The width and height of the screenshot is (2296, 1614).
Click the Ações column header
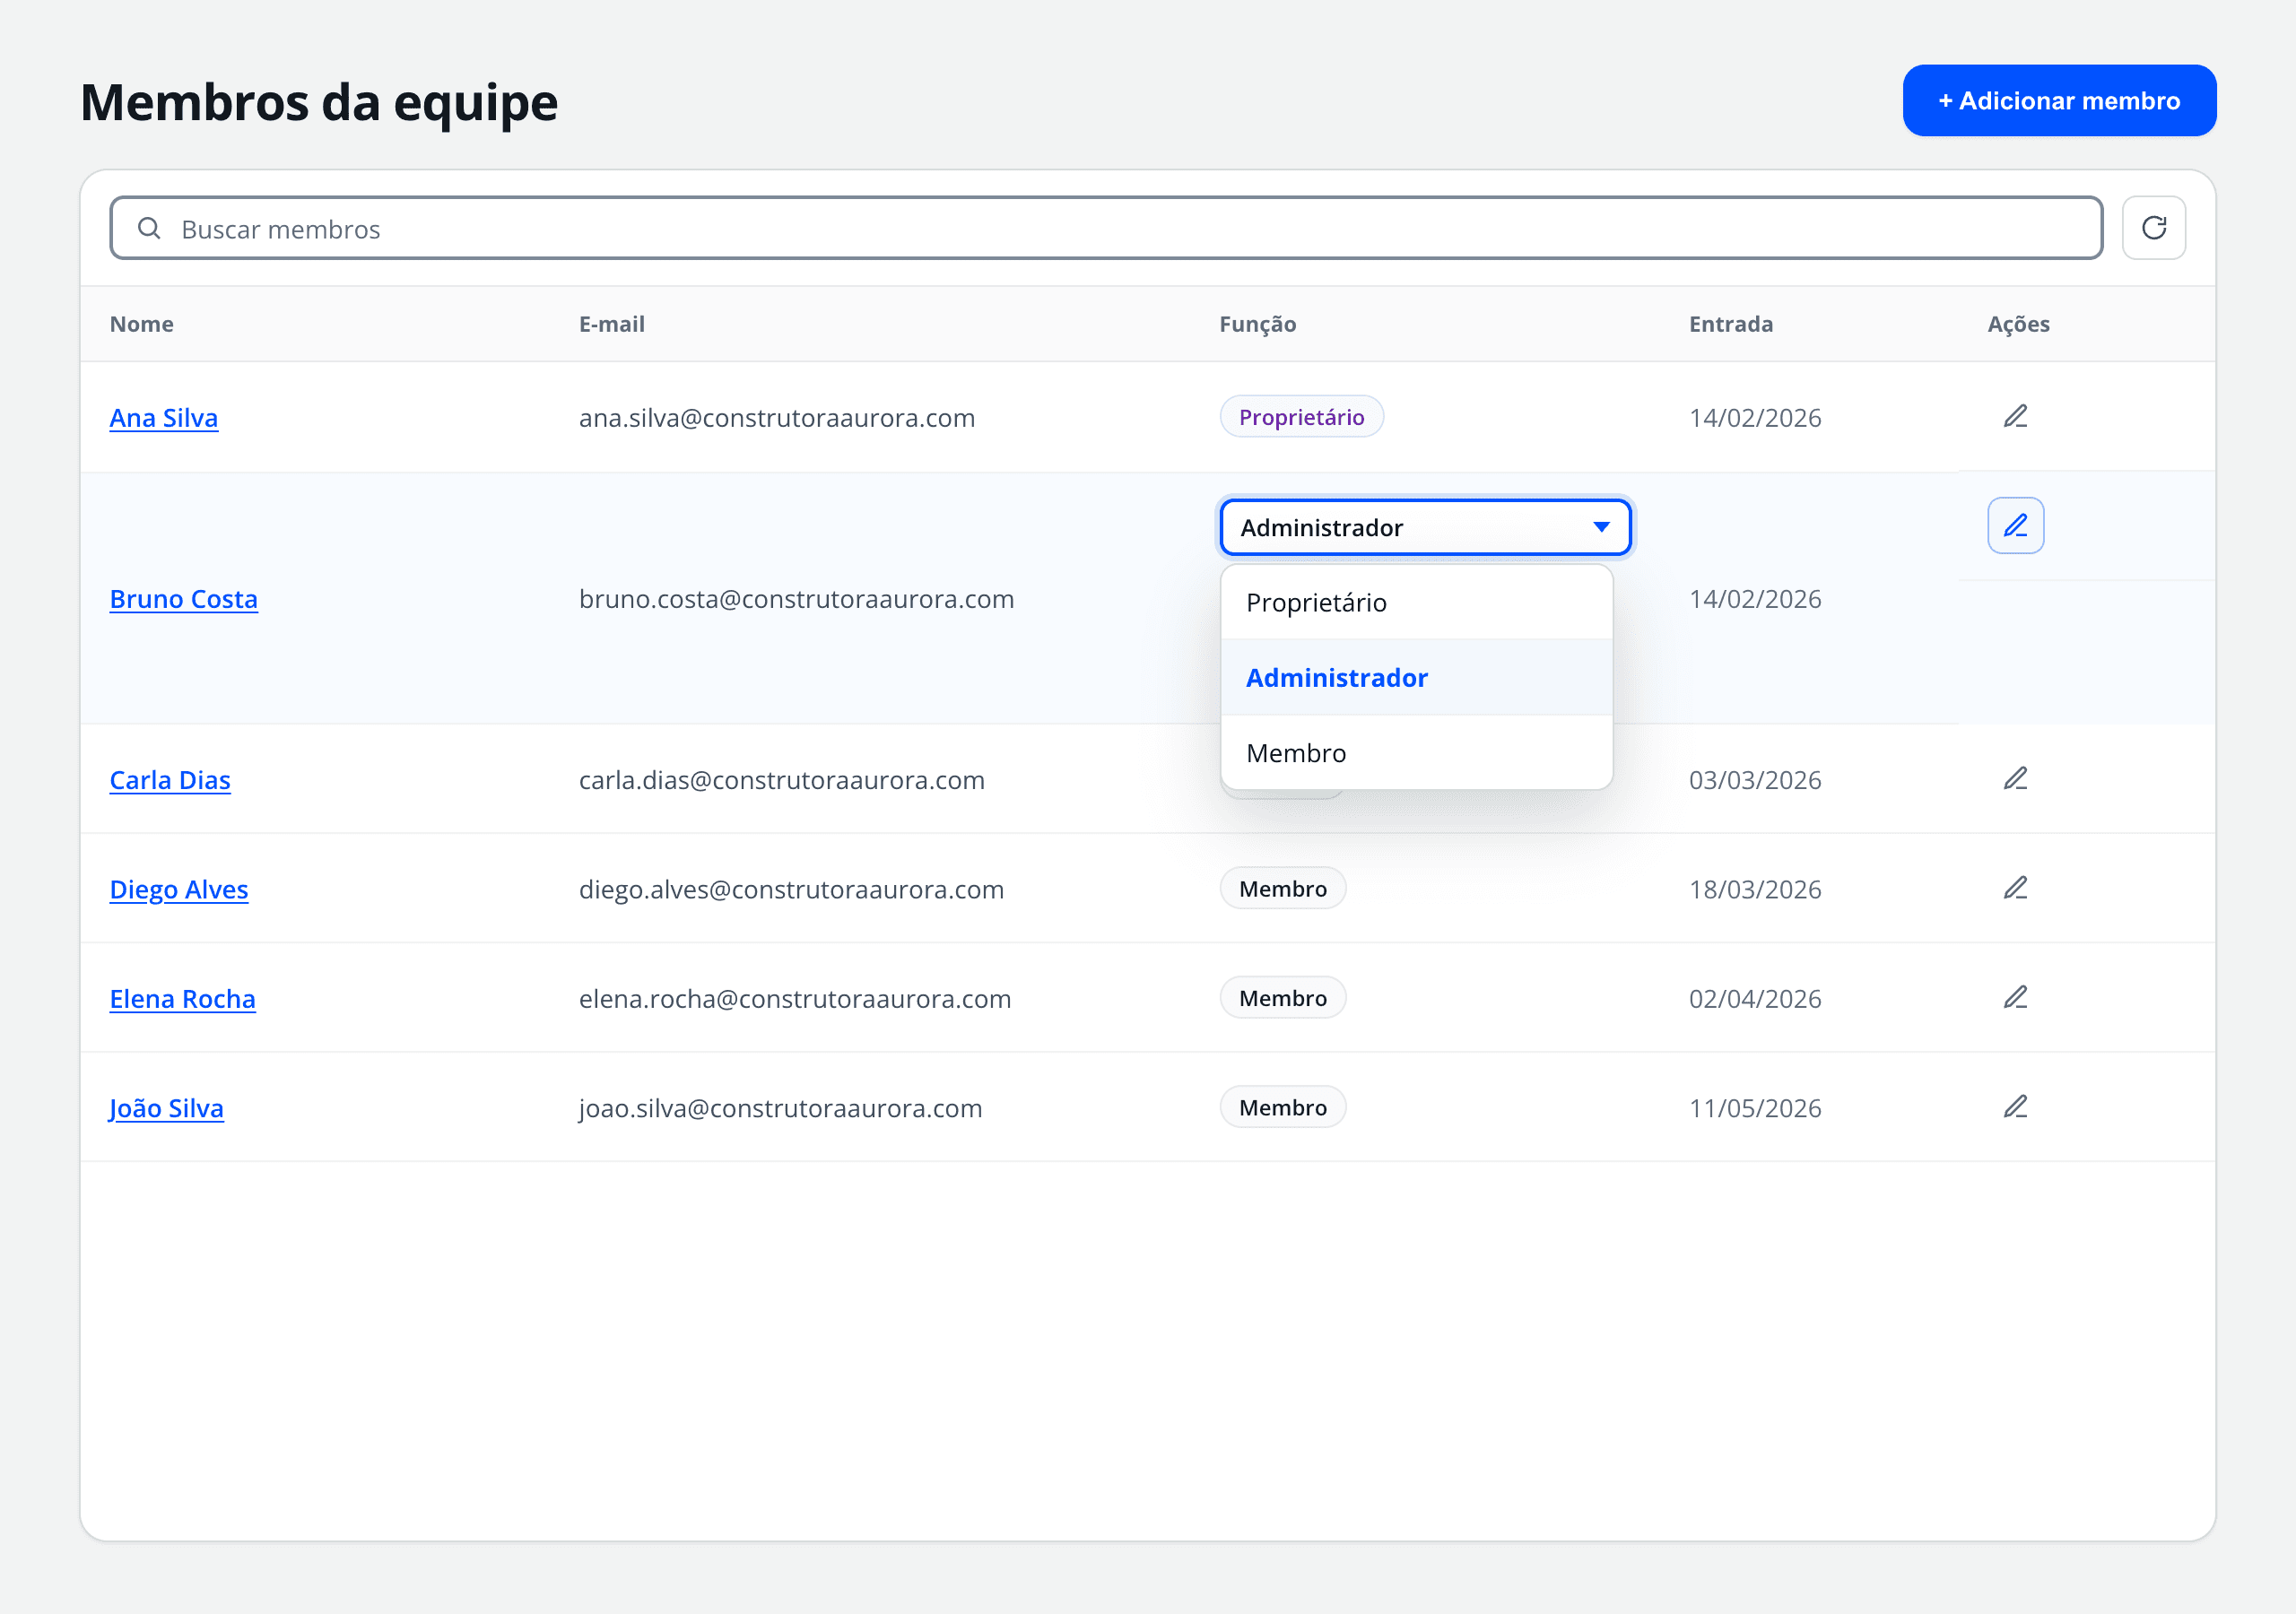click(x=2018, y=324)
